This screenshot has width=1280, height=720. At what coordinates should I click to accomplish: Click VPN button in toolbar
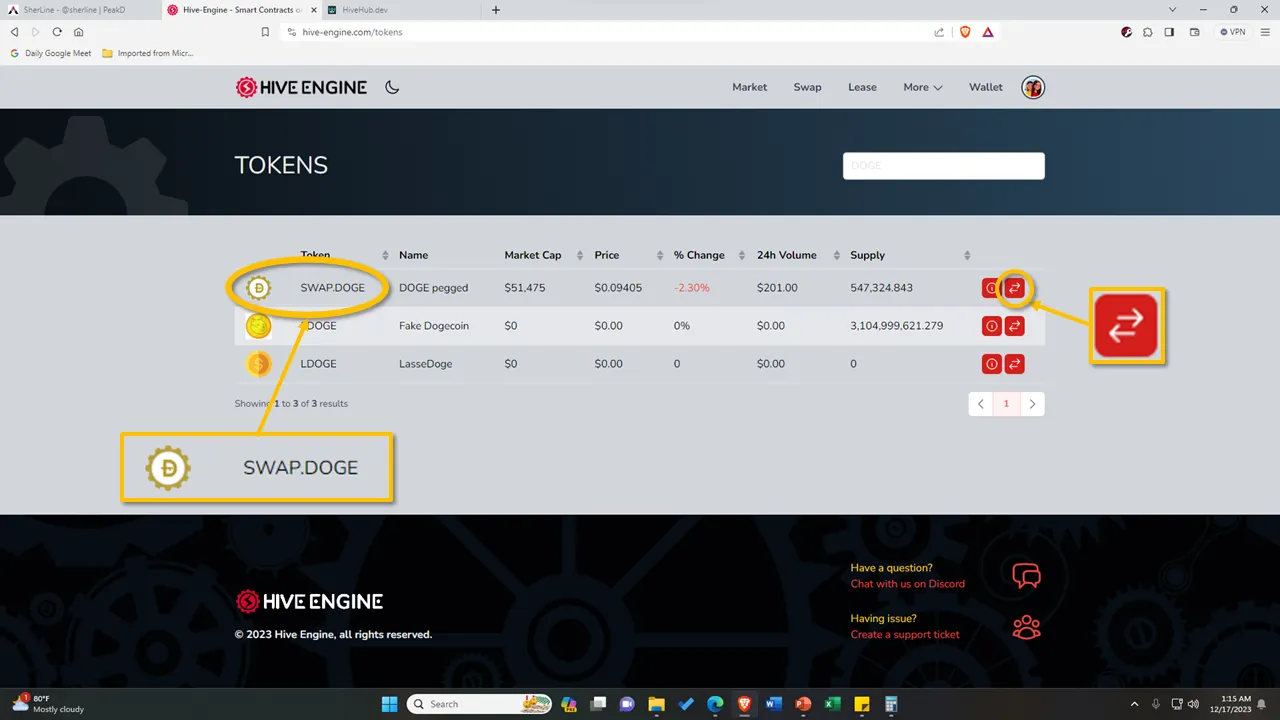[x=1233, y=32]
